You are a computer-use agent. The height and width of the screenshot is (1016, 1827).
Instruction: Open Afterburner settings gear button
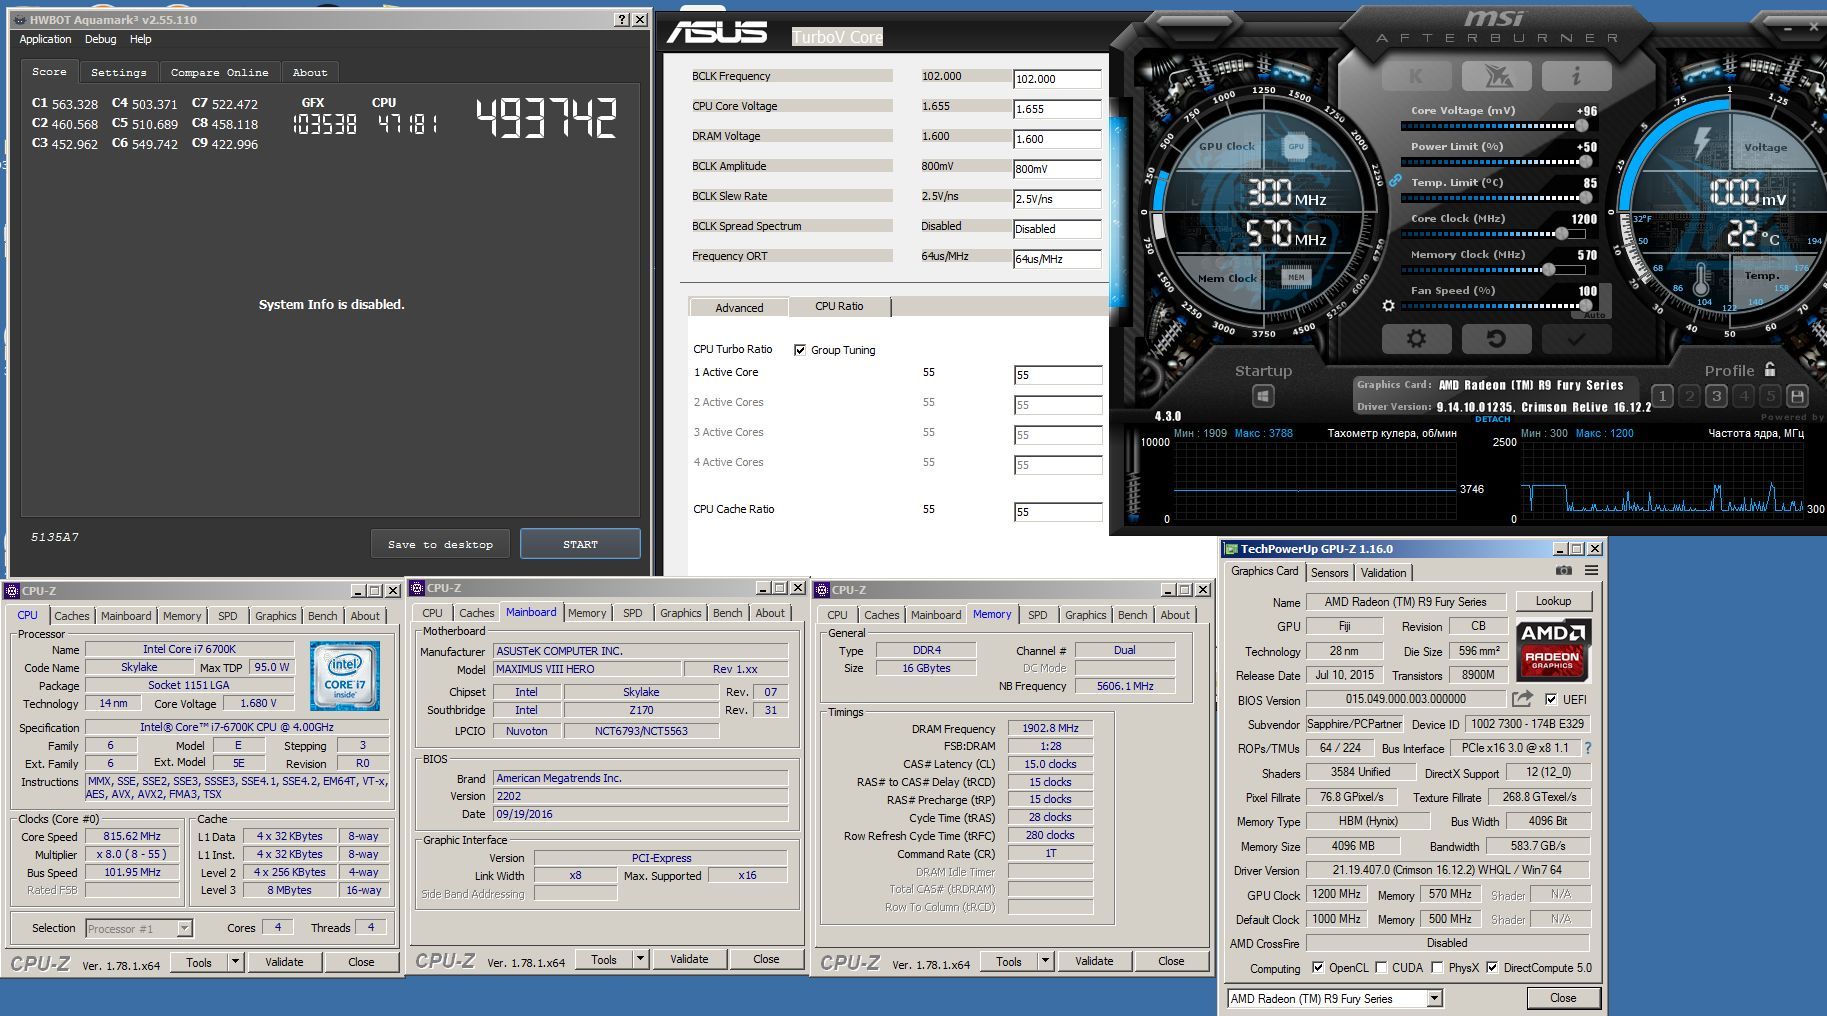tap(1416, 339)
